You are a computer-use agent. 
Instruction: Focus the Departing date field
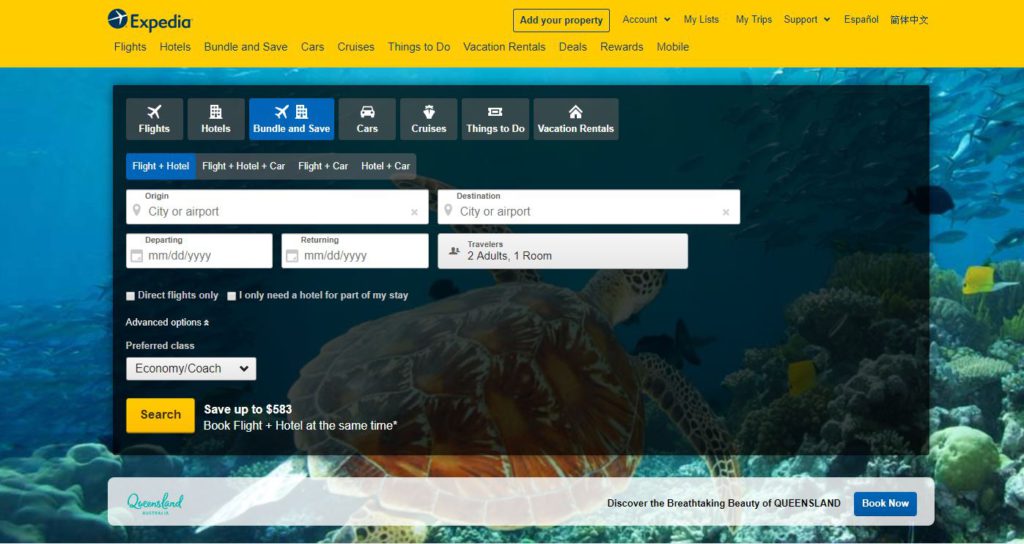199,251
